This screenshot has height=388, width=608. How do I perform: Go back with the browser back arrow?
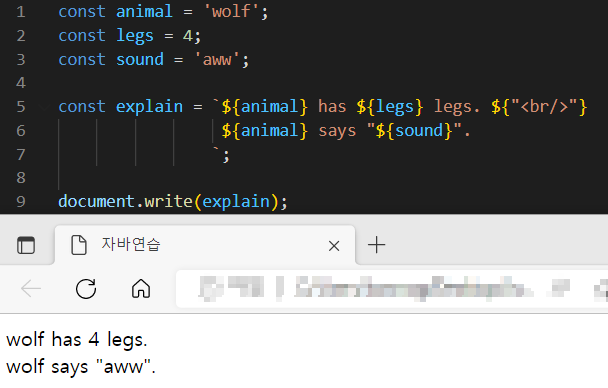[31, 288]
